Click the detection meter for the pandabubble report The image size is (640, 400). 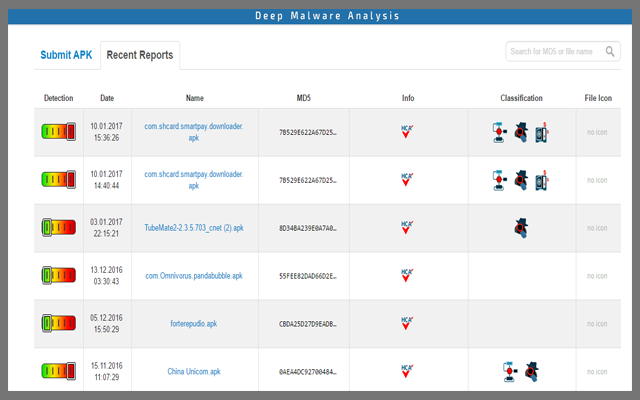58,276
